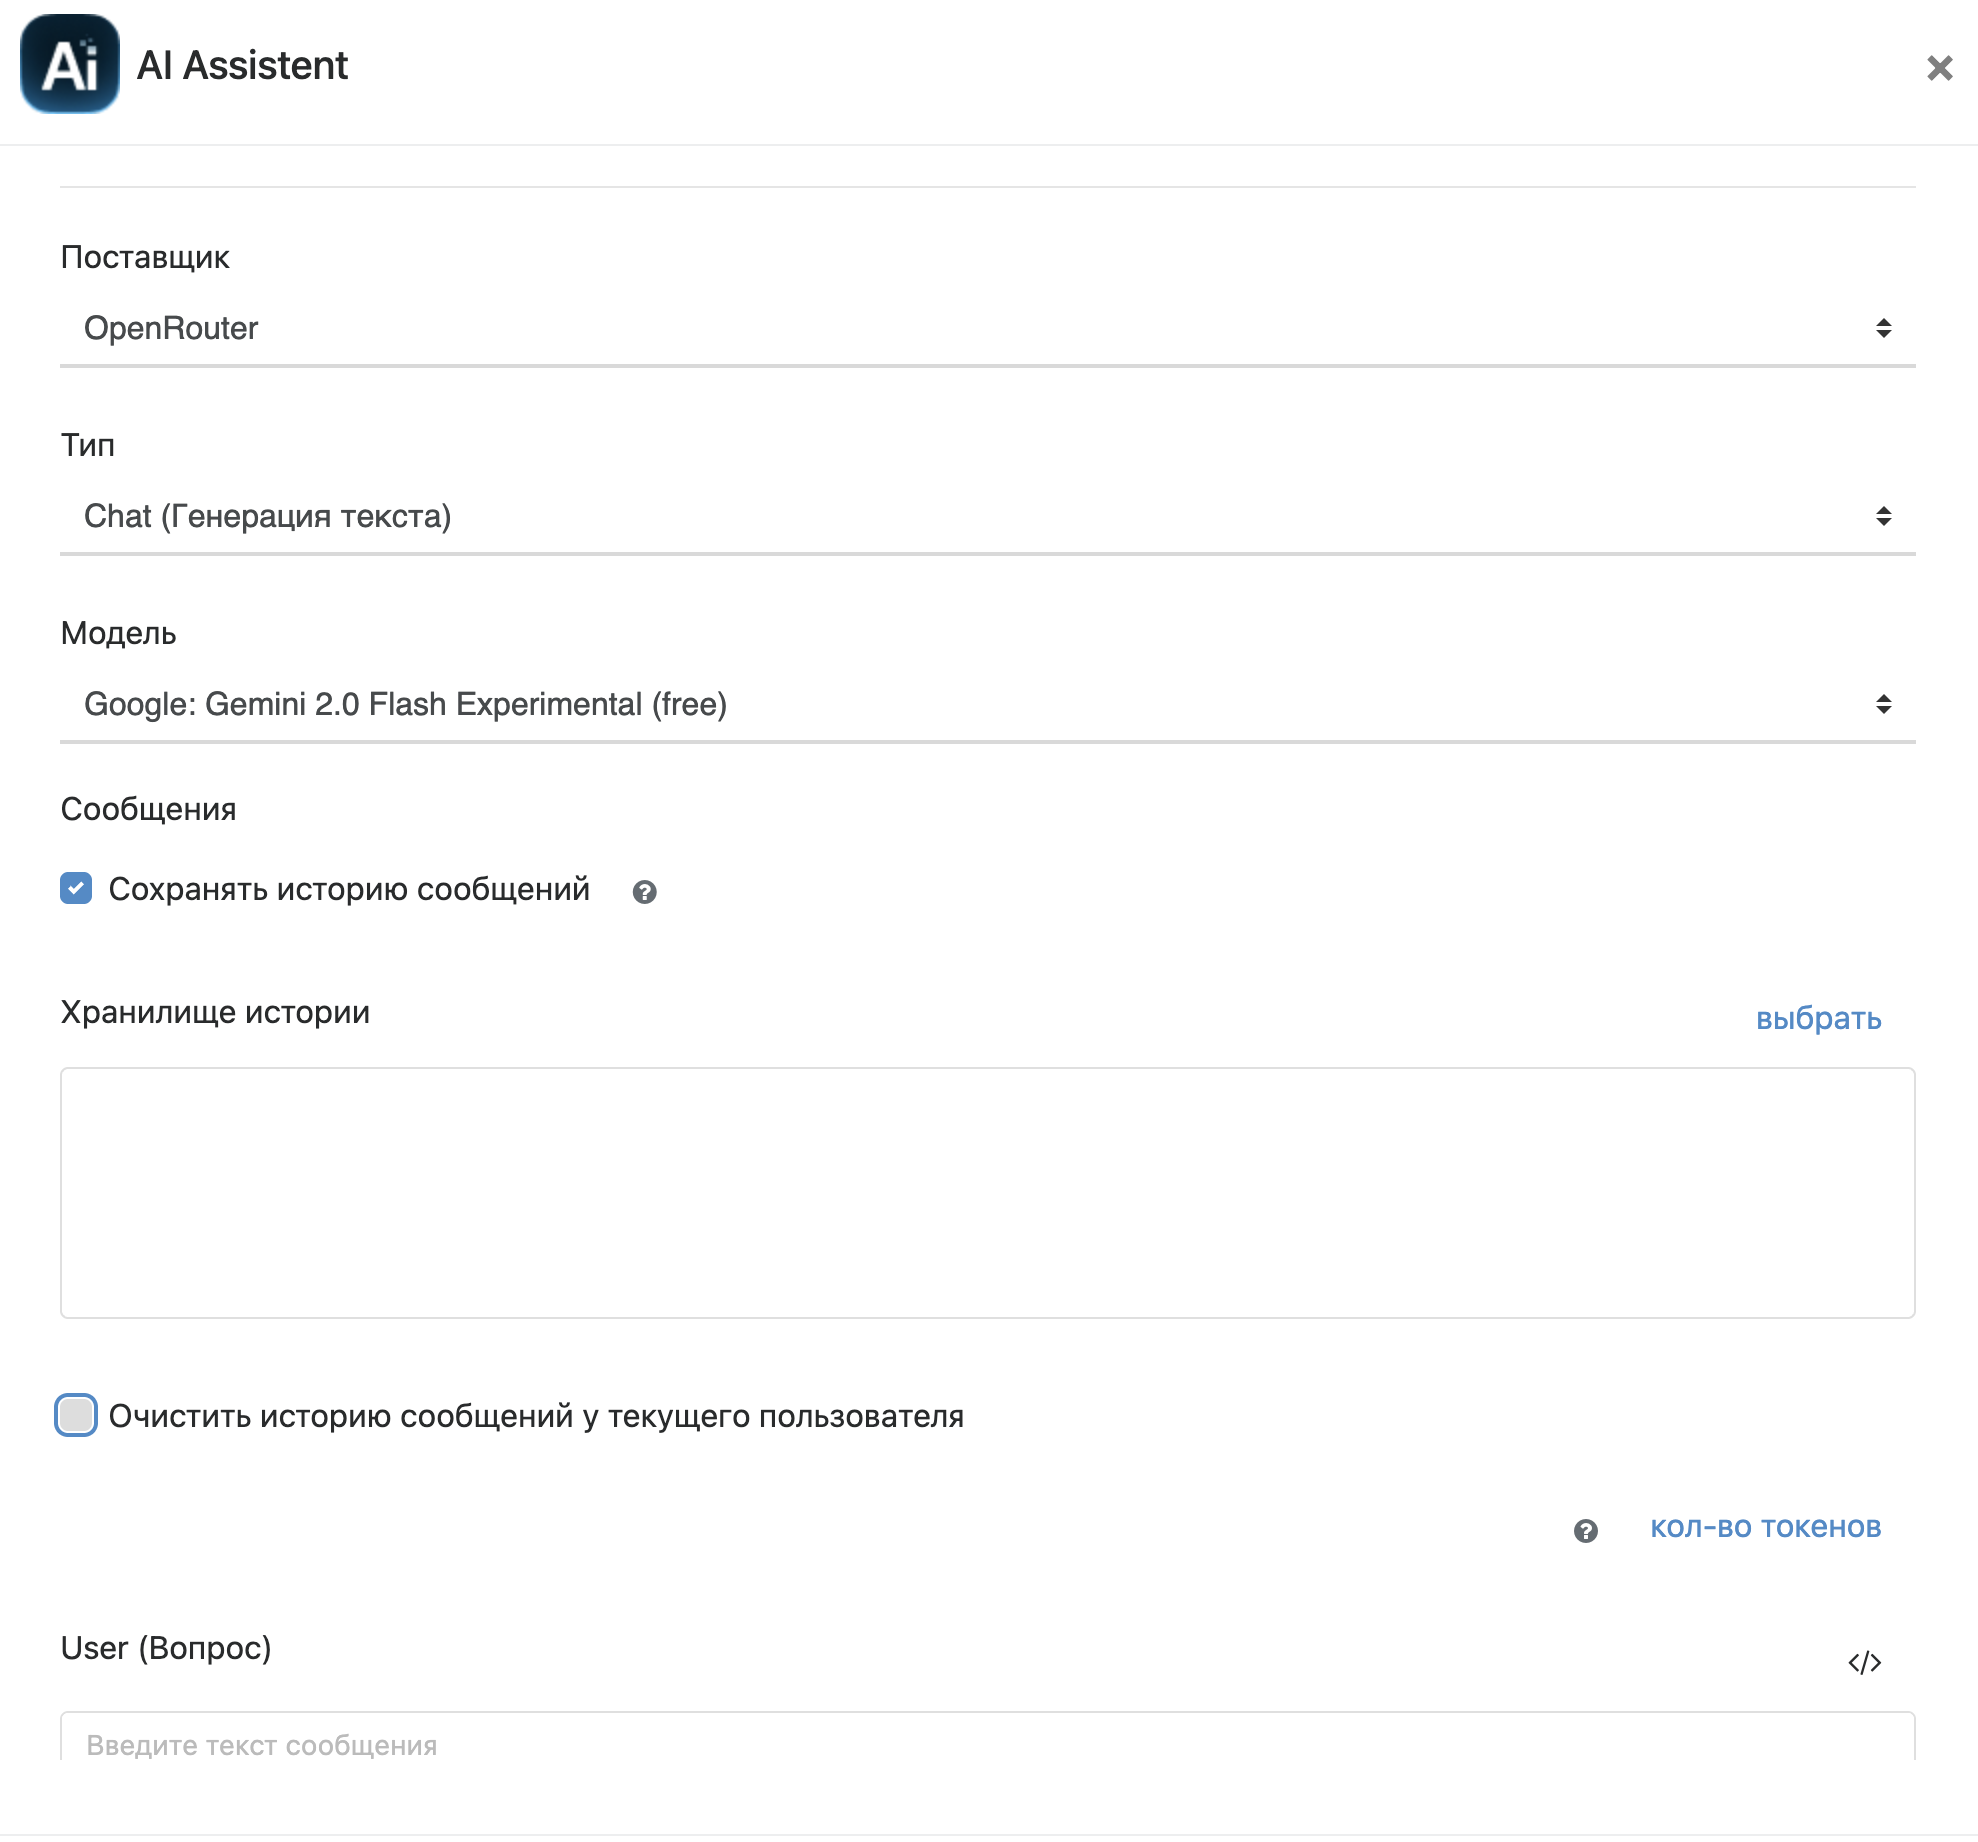The height and width of the screenshot is (1842, 1978).
Task: Click help icon beside кол-во токенов
Action: point(1585,1530)
